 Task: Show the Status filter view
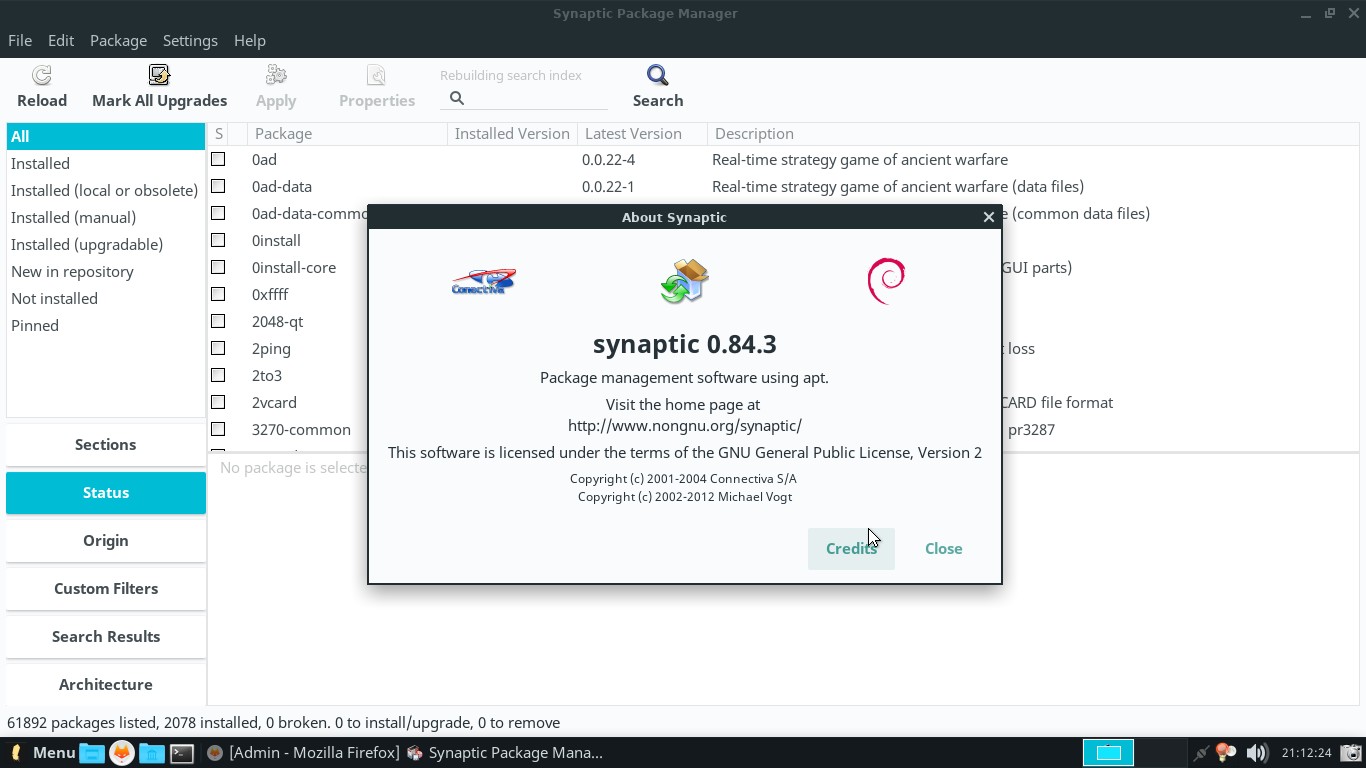pos(106,493)
